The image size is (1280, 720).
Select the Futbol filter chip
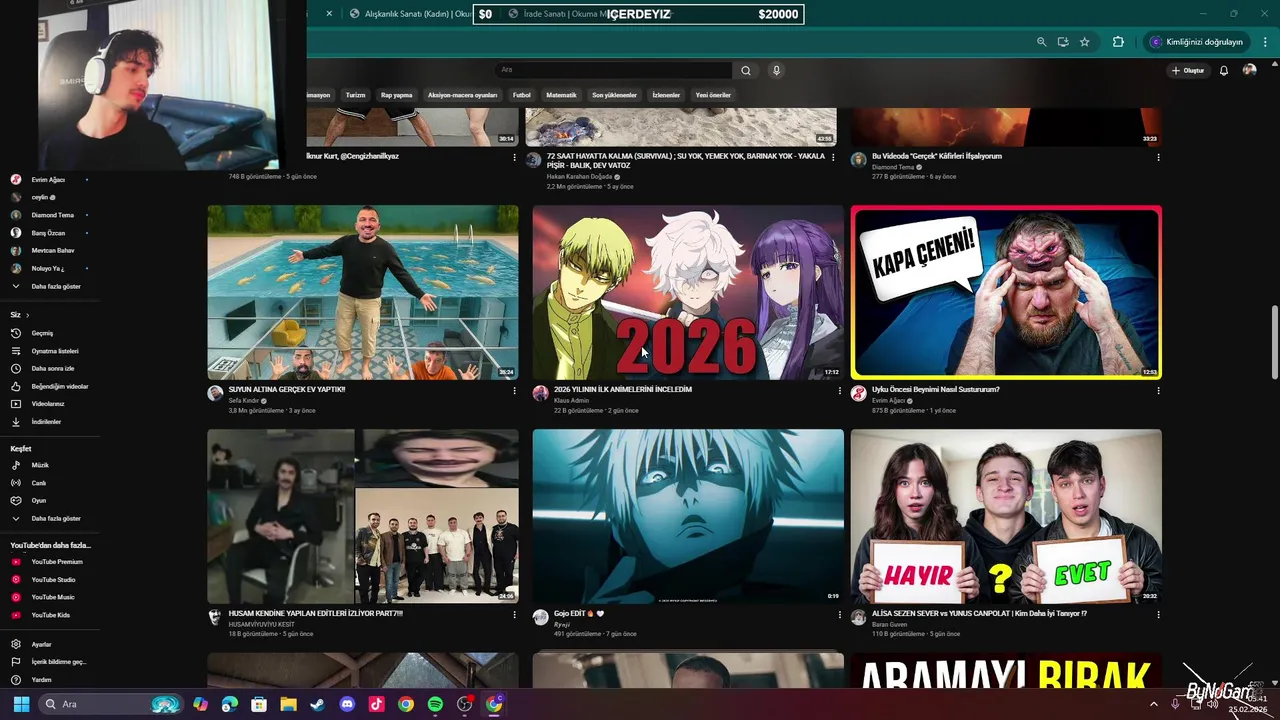(522, 95)
